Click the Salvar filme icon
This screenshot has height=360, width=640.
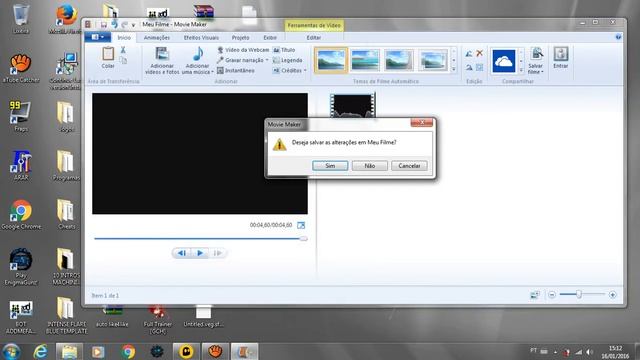[x=536, y=54]
